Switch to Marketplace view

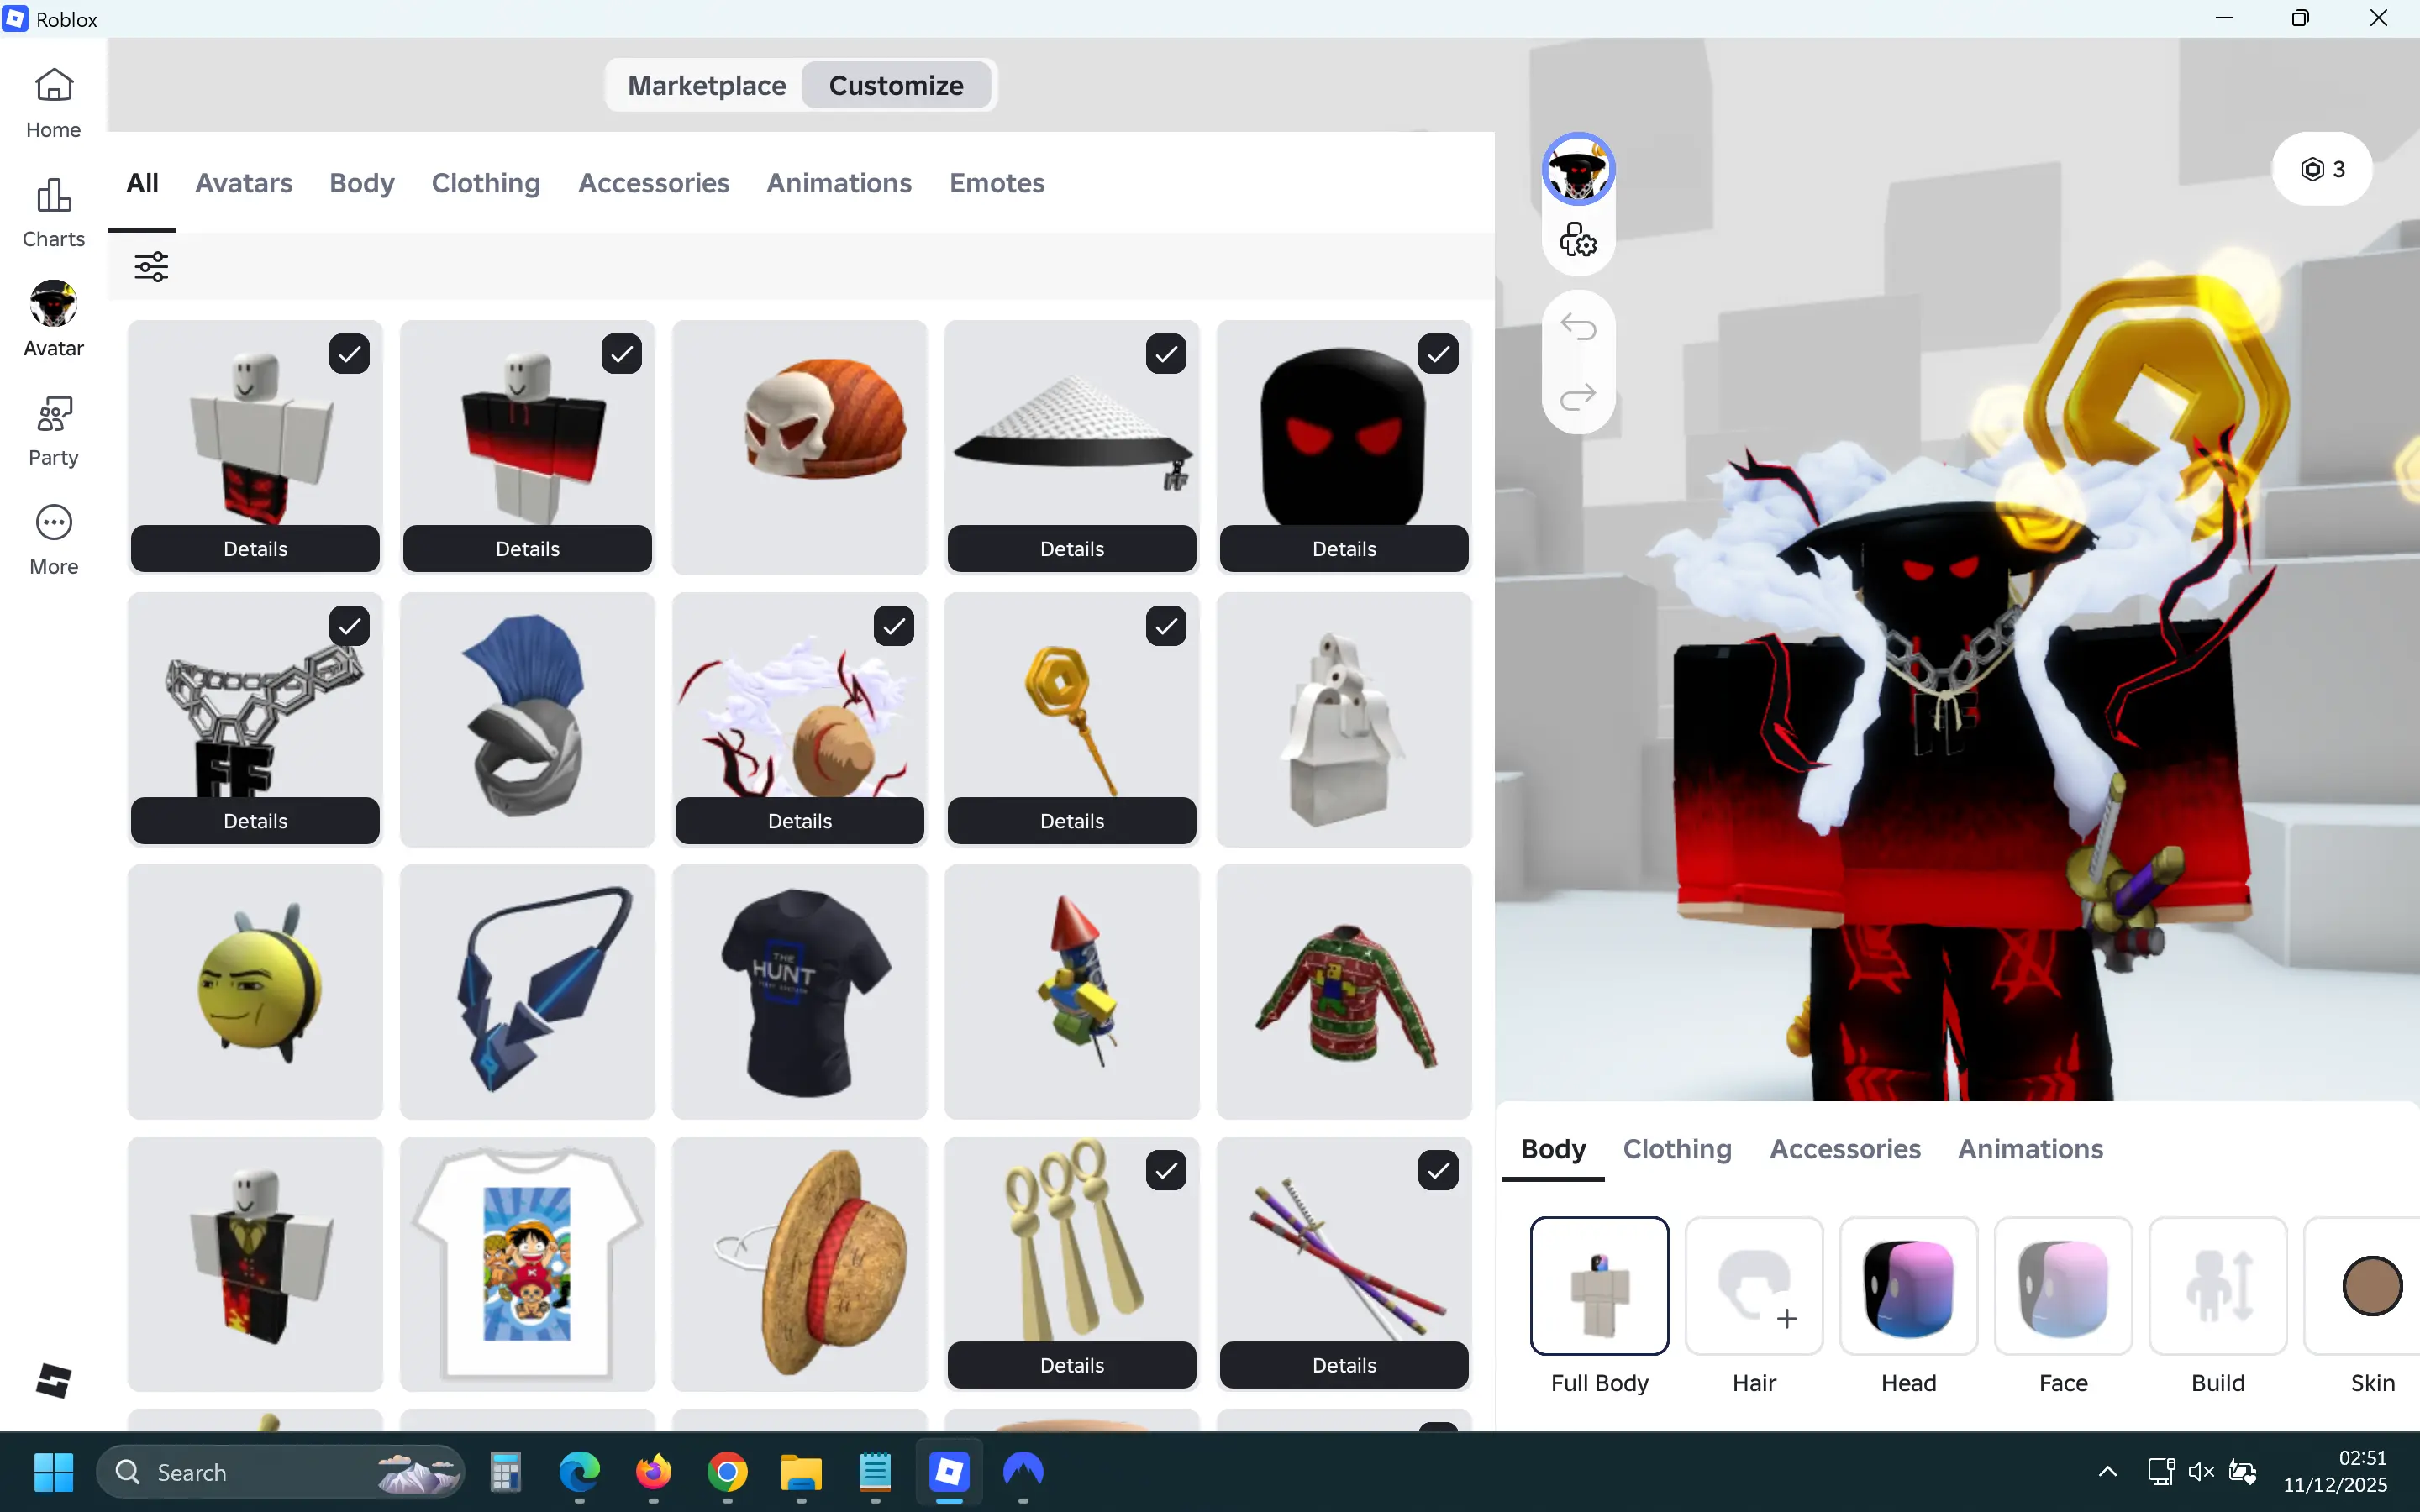pyautogui.click(x=706, y=86)
